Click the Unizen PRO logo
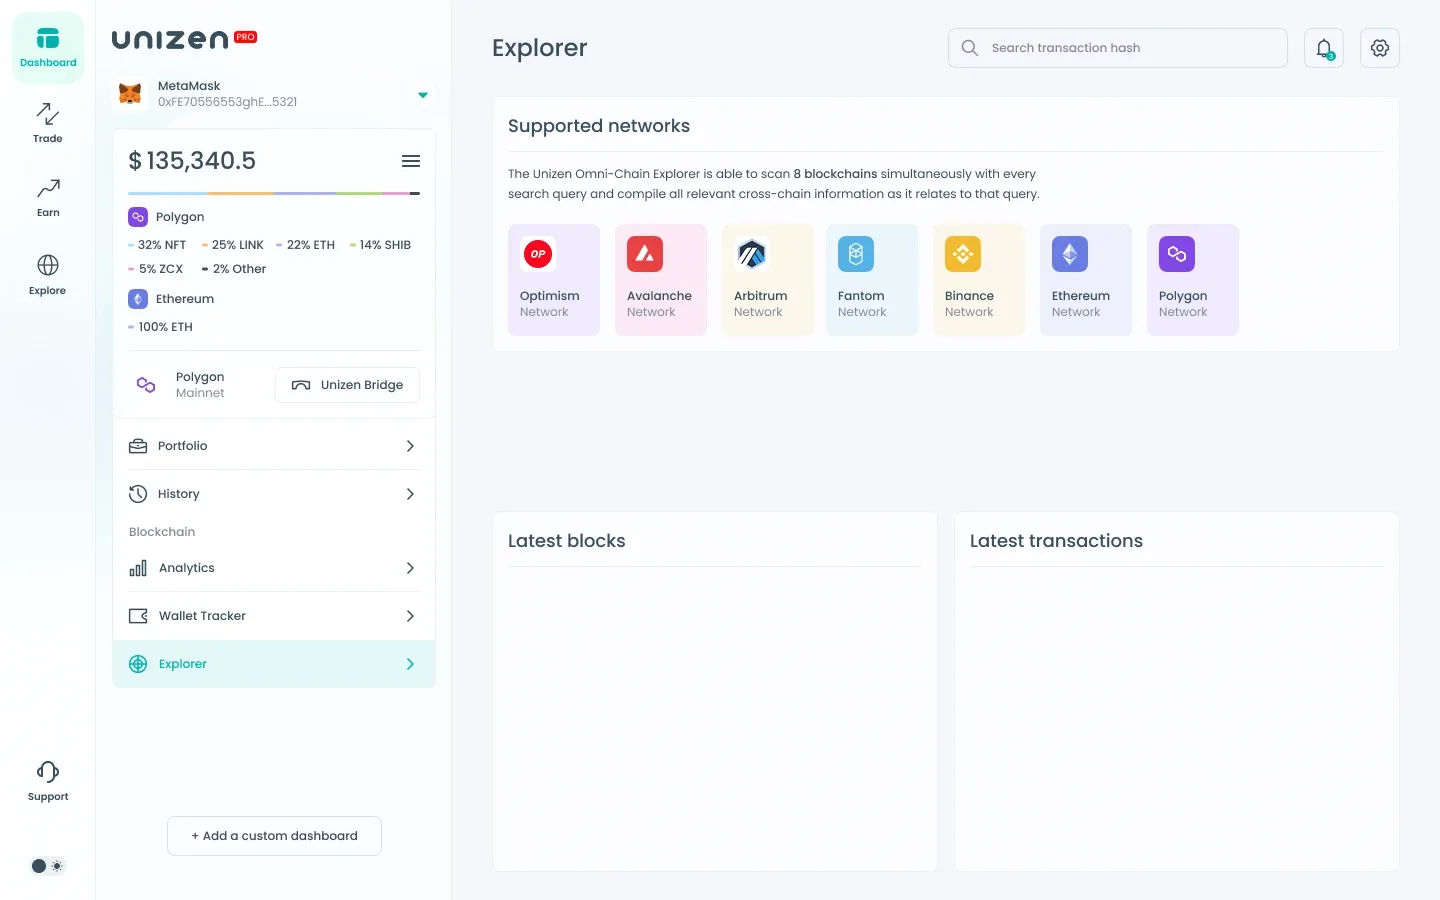Viewport: 1440px width, 900px height. 184,39
